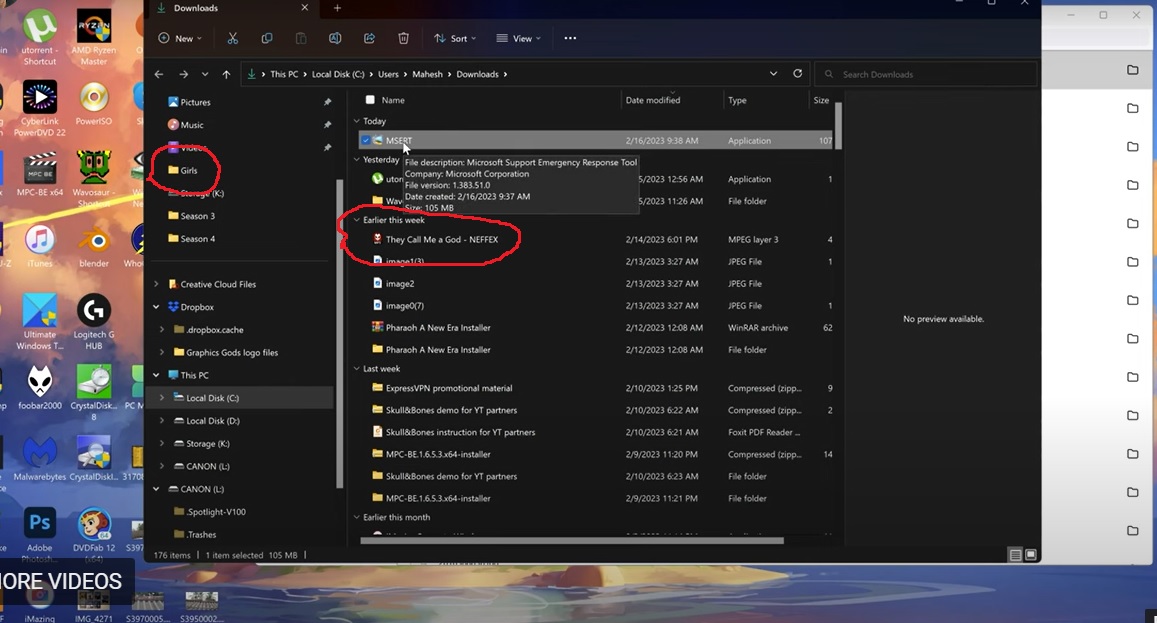
Task: Open blender desktop icon
Action: pos(94,247)
